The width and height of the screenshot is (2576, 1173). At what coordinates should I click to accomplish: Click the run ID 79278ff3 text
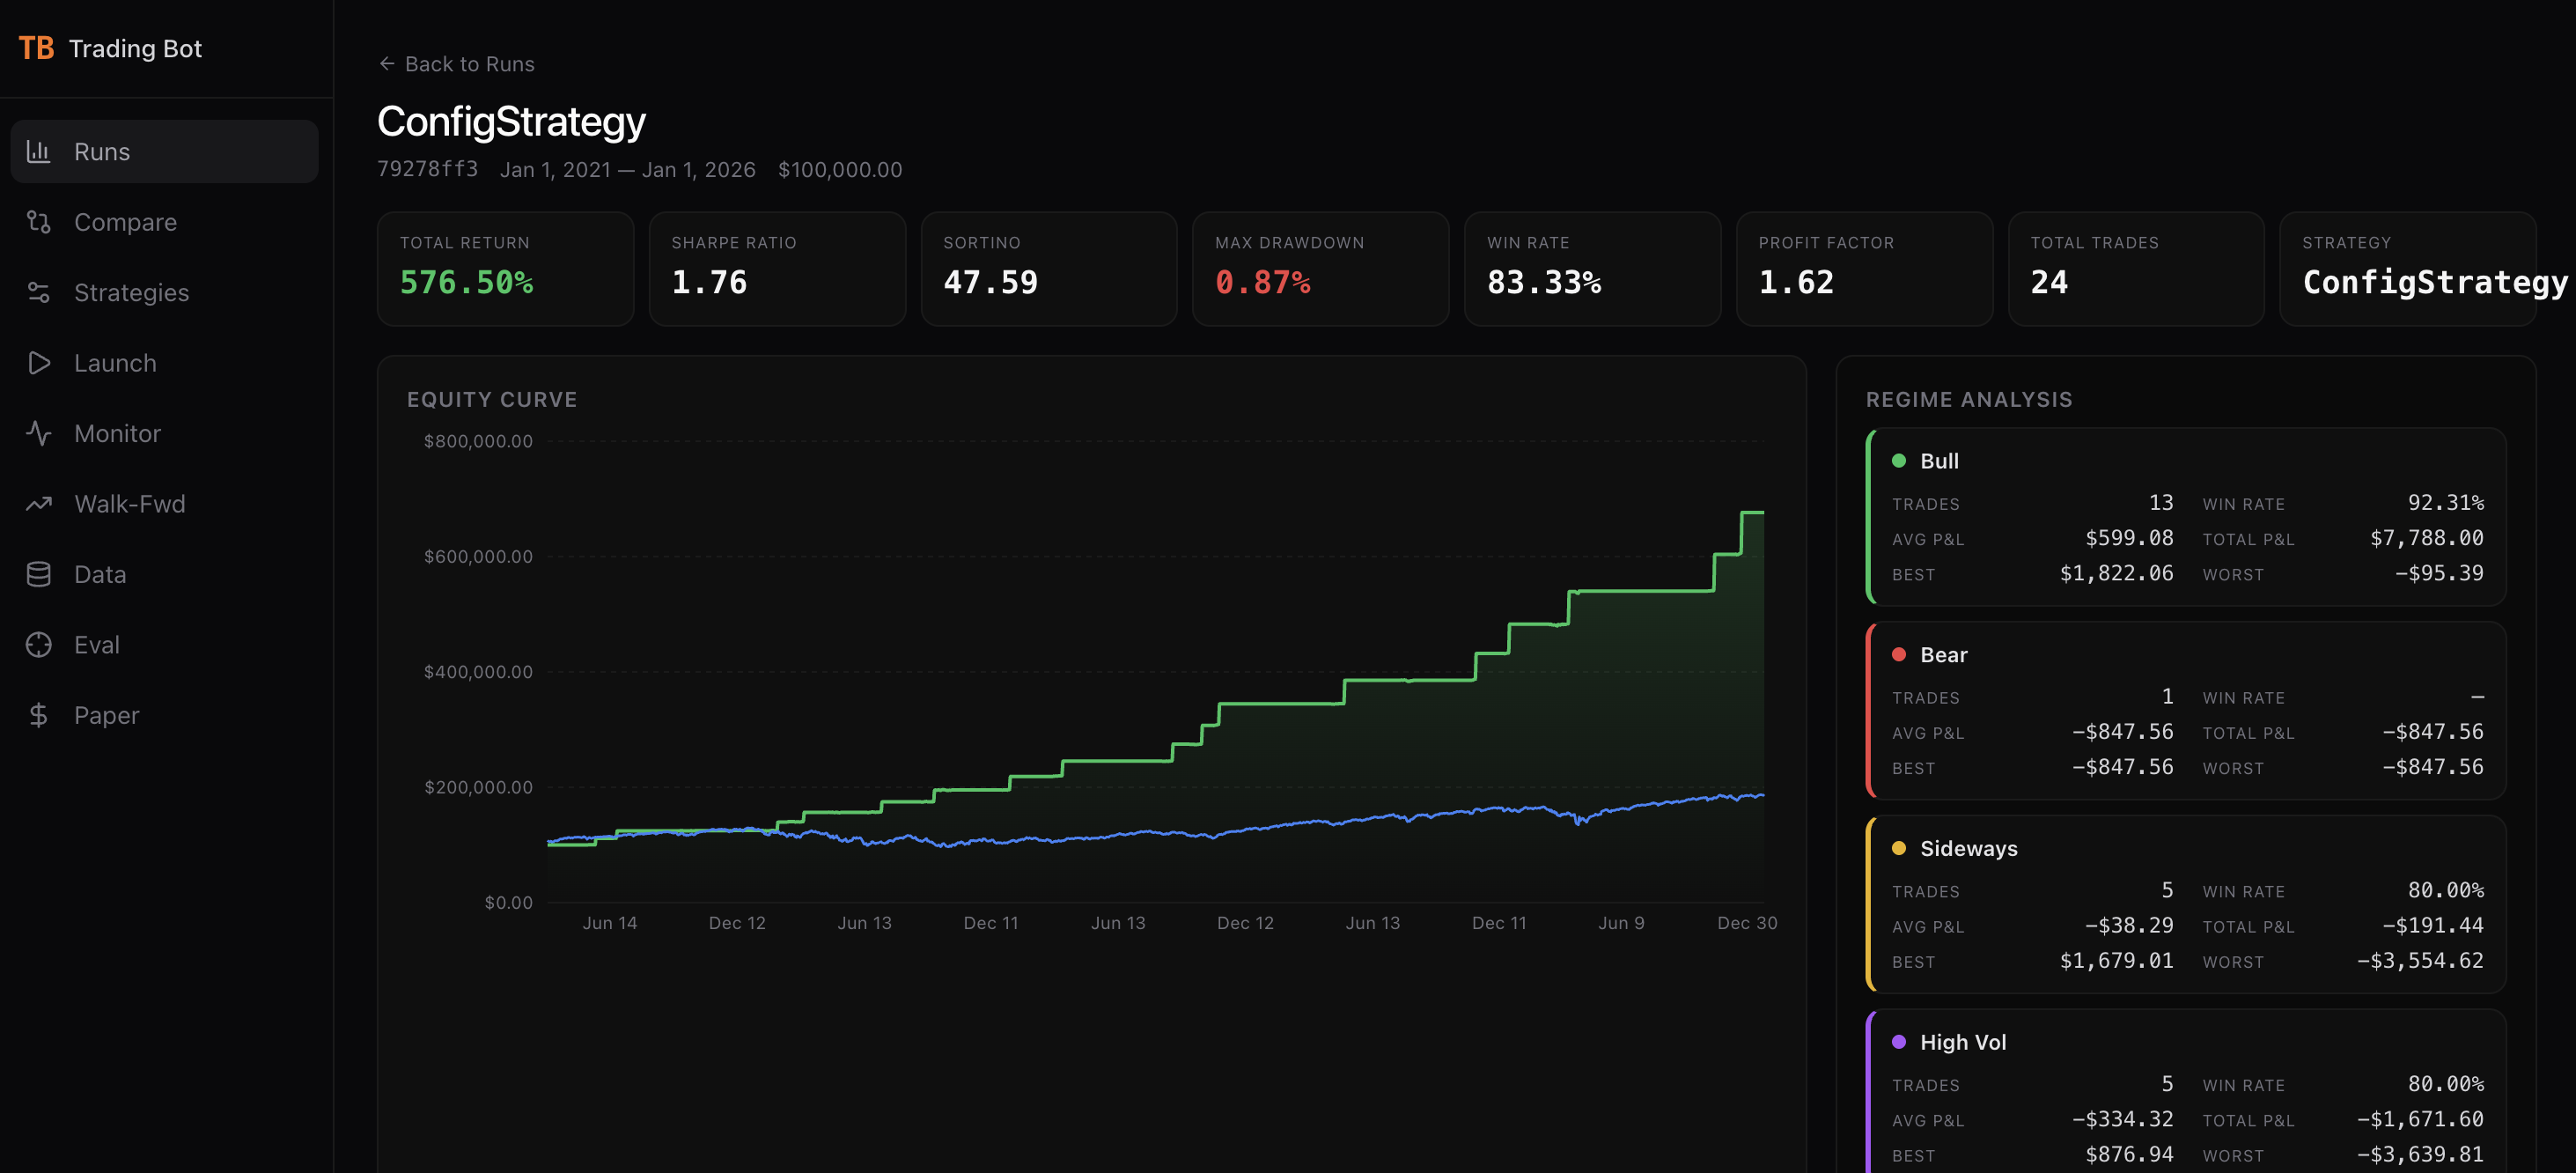[427, 169]
